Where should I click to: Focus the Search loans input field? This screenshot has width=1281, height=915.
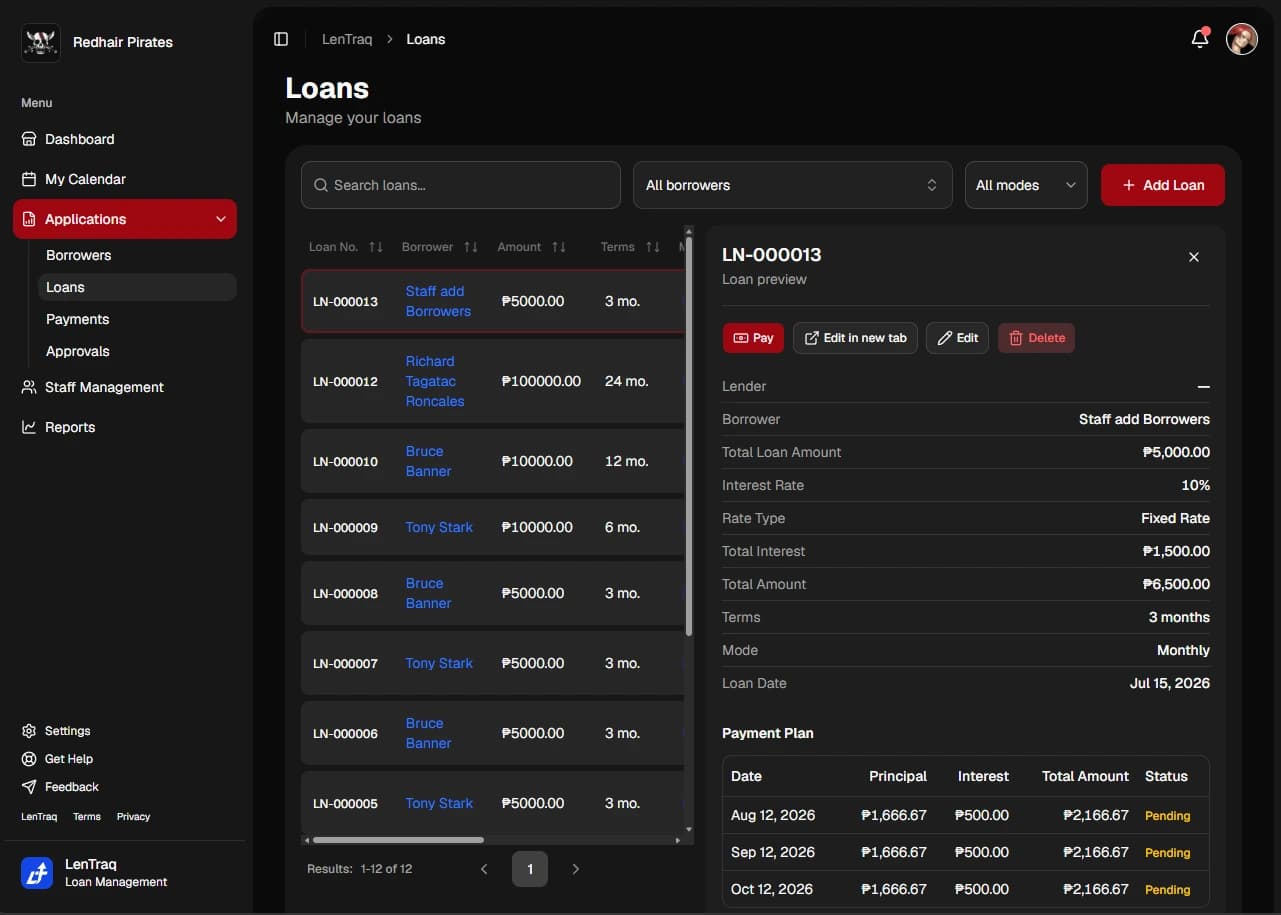pos(461,185)
